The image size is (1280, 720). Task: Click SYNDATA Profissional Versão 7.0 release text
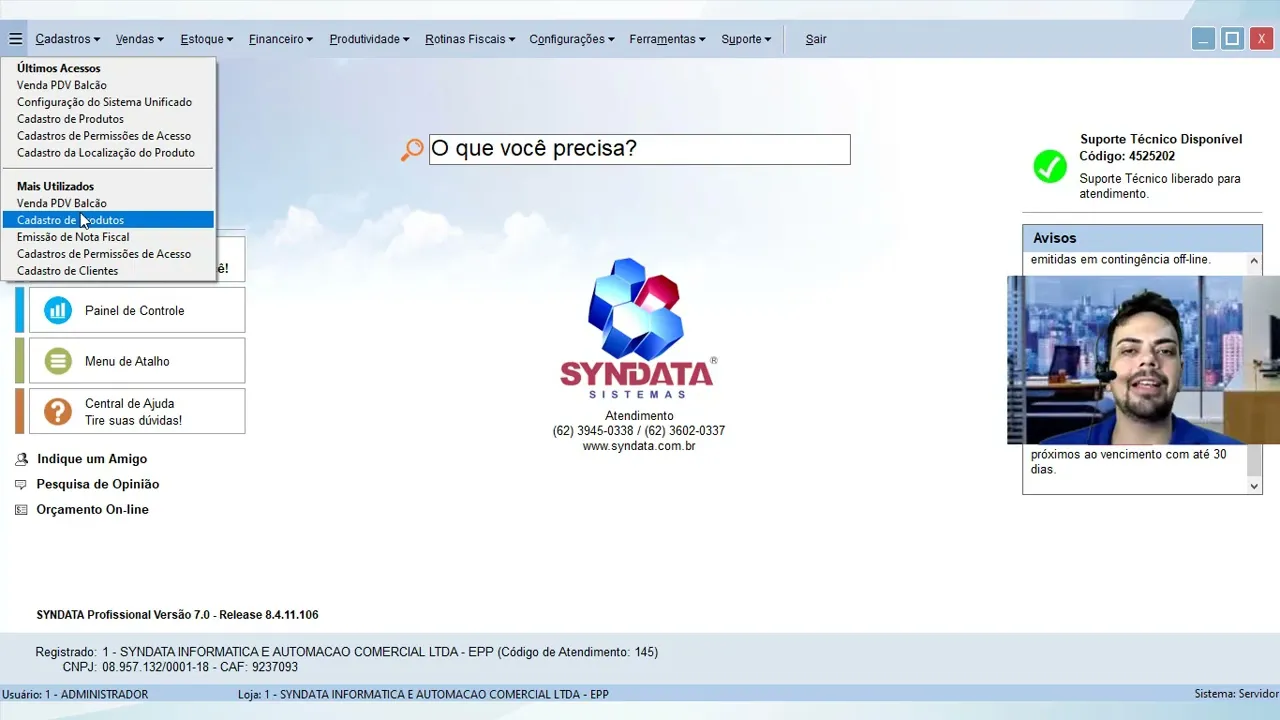click(x=177, y=615)
